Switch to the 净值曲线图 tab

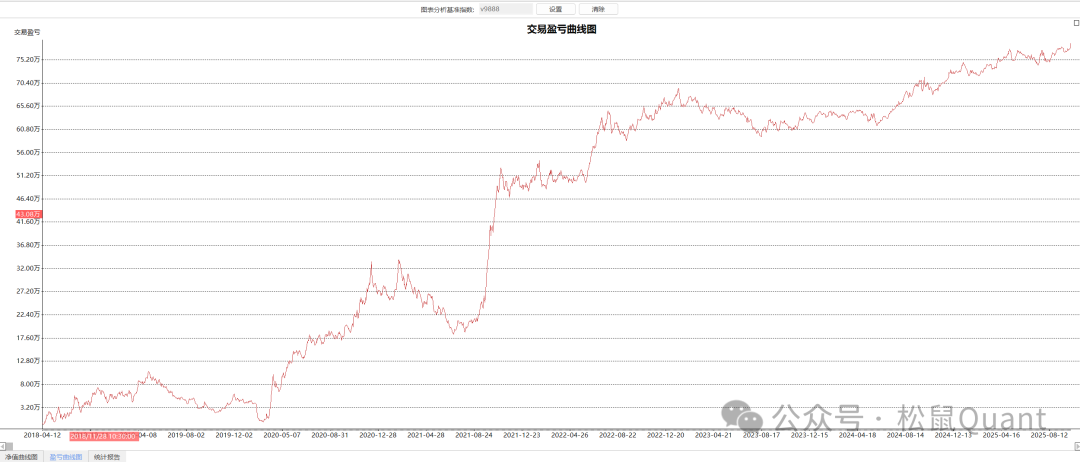coord(21,456)
